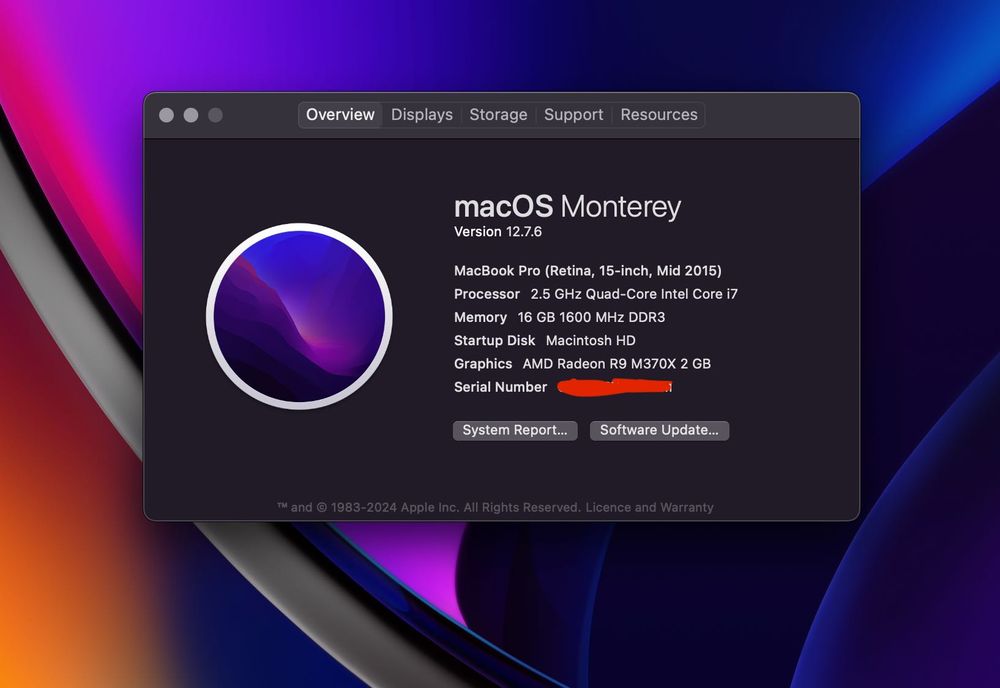Click the 'Processor' label
The height and width of the screenshot is (688, 1000).
pos(487,294)
